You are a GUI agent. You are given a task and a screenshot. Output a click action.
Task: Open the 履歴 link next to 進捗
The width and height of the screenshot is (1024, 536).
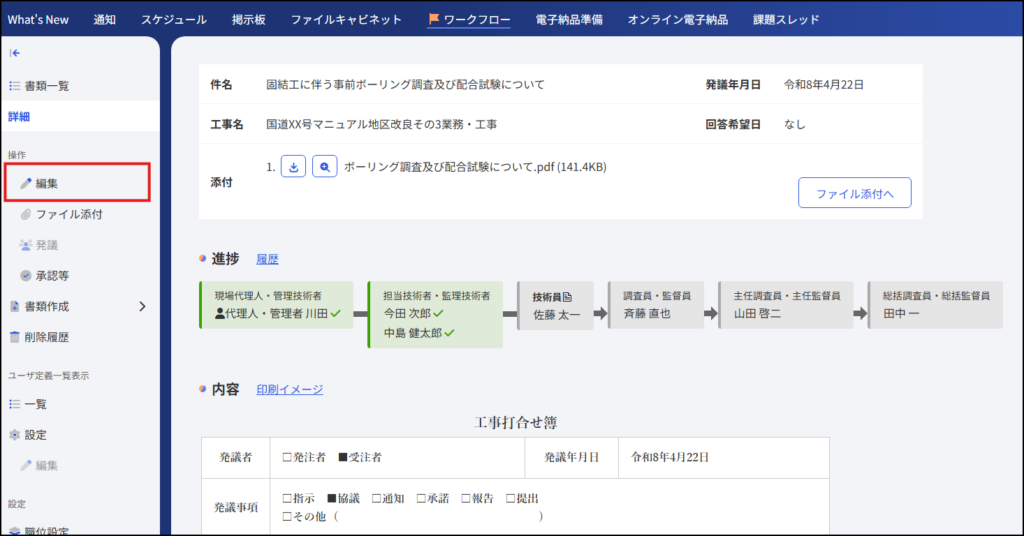[267, 259]
